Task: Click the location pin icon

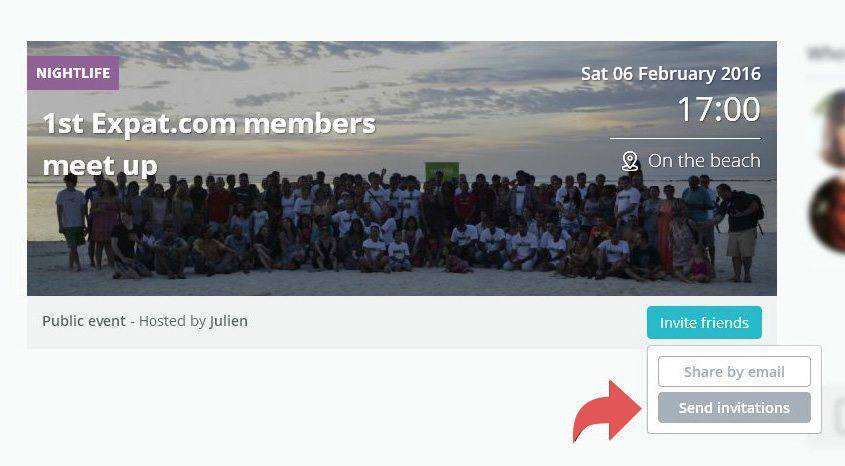Action: coord(629,161)
